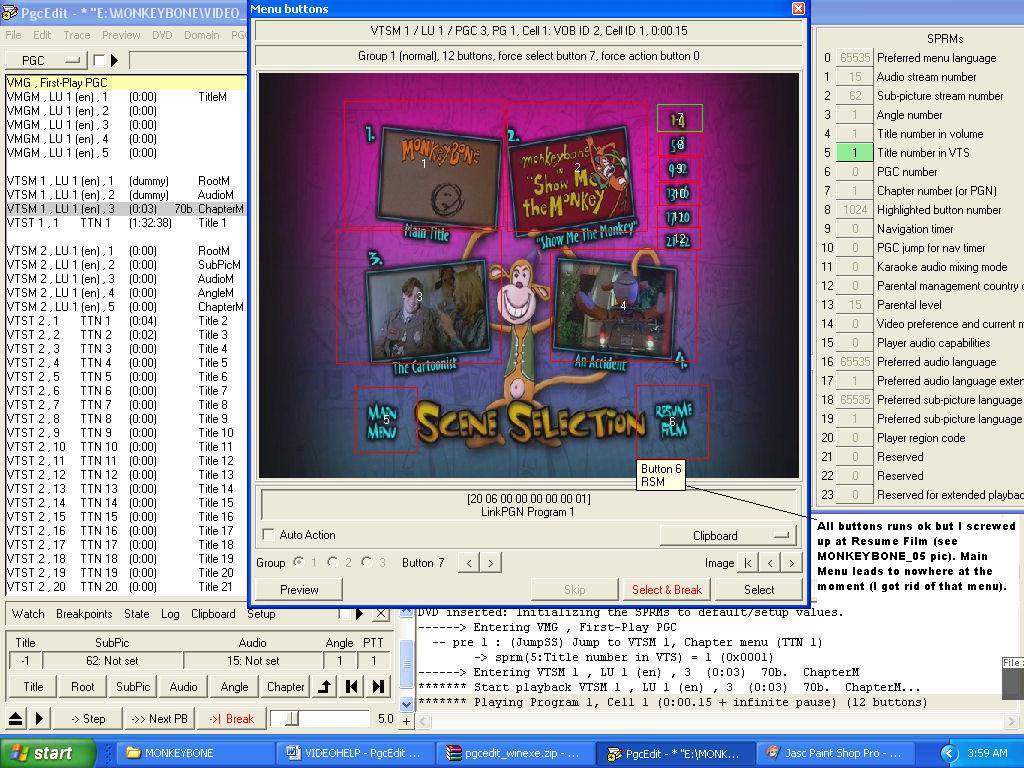Click the play arrow next to the PGC dropdown
Screen dimensions: 1024x768
coord(114,61)
